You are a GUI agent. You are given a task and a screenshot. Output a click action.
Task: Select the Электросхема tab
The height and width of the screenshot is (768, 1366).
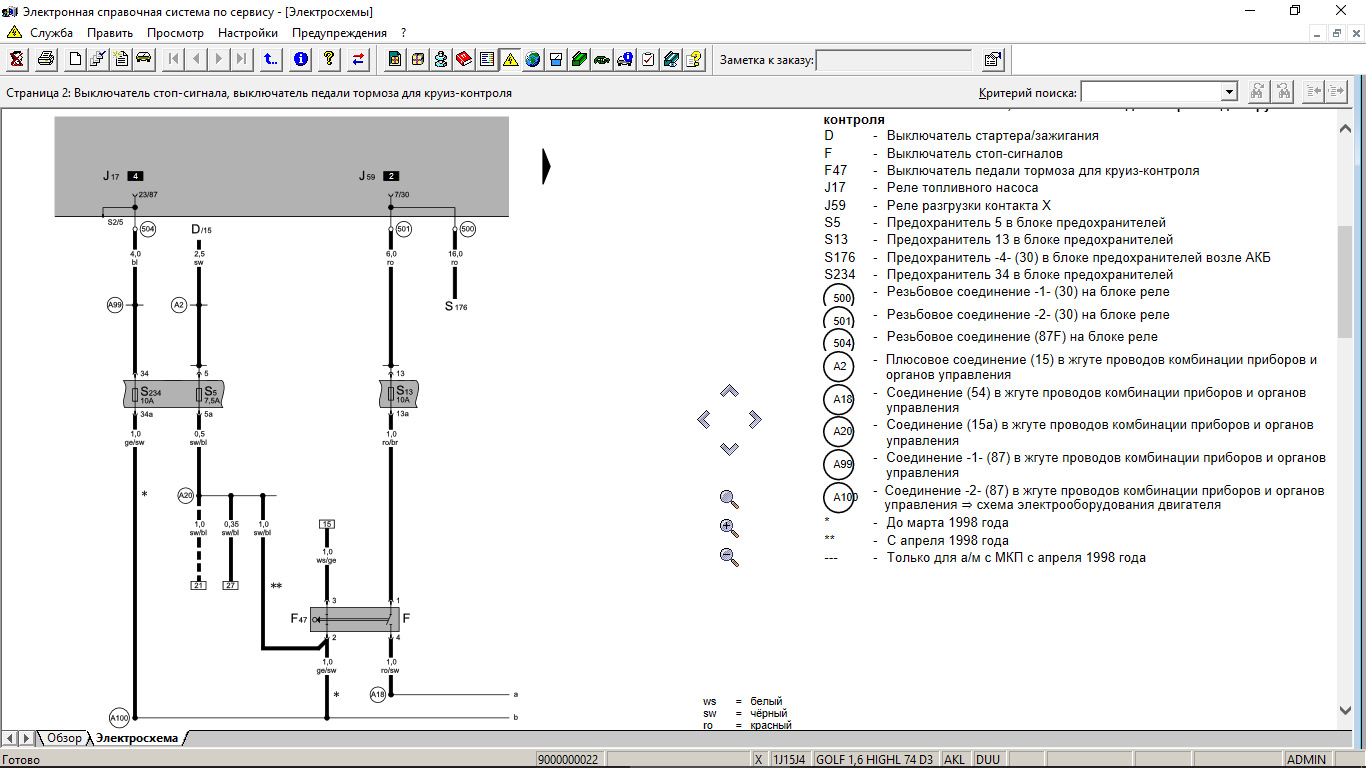pyautogui.click(x=136, y=738)
